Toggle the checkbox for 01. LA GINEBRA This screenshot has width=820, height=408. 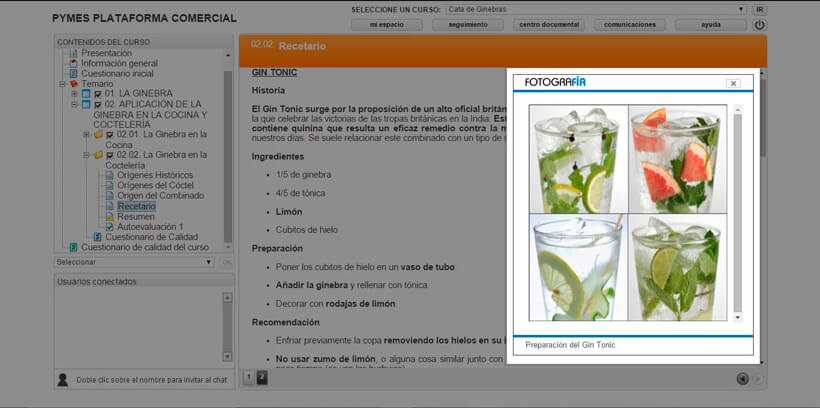point(98,94)
